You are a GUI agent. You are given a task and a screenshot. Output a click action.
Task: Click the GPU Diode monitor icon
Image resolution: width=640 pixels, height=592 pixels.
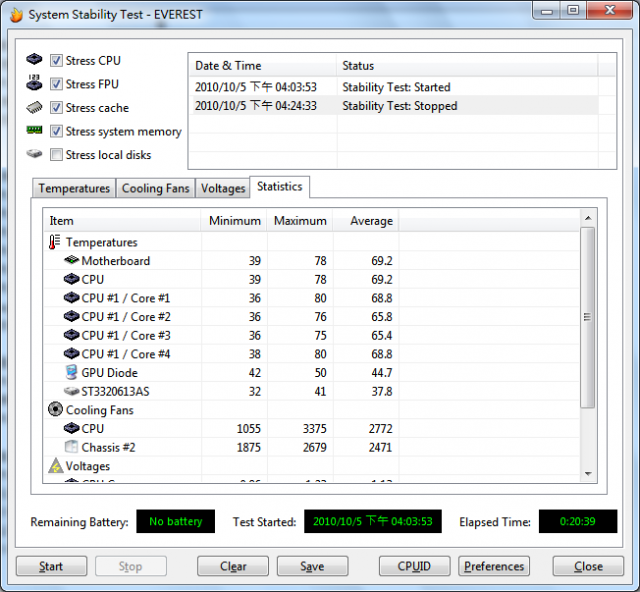coord(71,372)
